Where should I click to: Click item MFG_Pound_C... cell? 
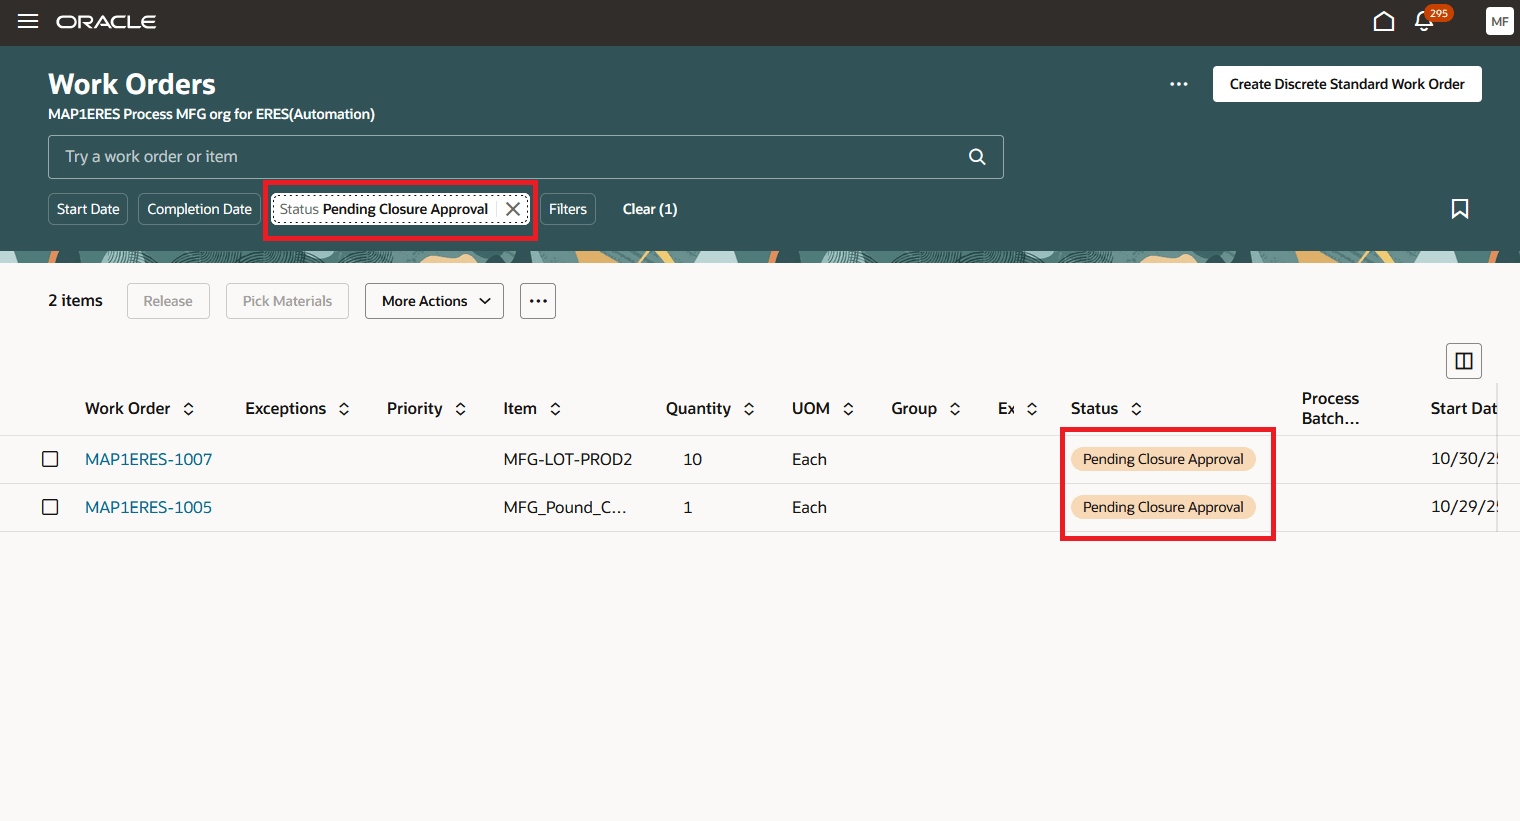point(565,507)
